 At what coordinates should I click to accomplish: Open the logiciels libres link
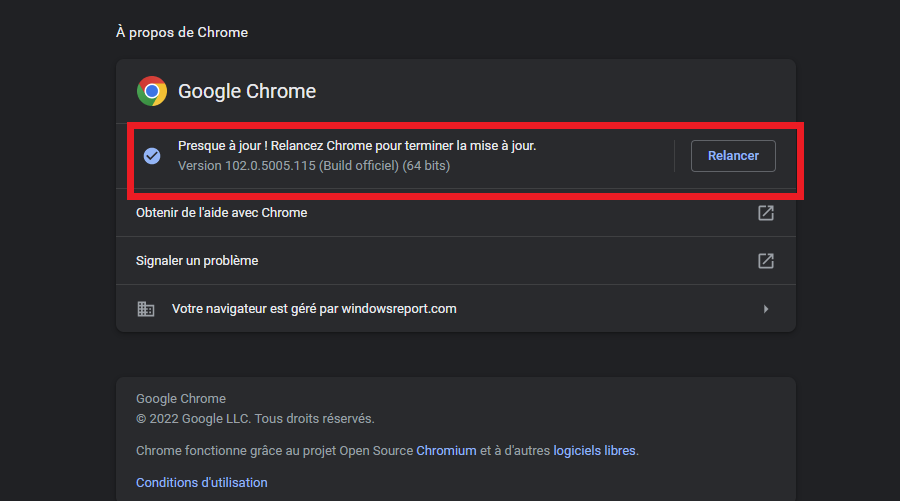594,451
